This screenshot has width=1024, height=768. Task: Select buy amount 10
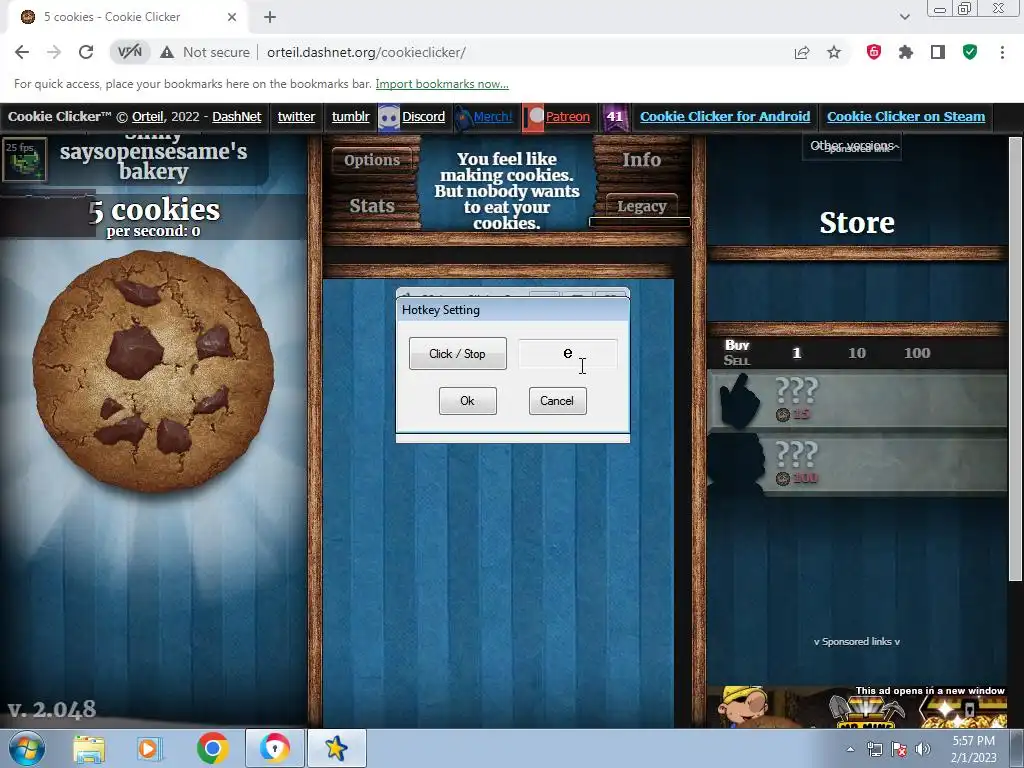click(856, 353)
